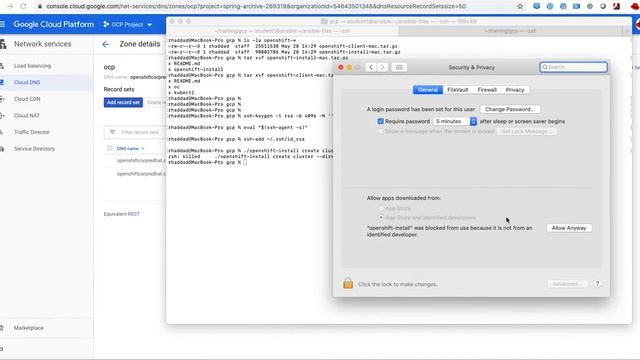Switch to the FileVault tab
This screenshot has height=360, width=640.
point(458,90)
